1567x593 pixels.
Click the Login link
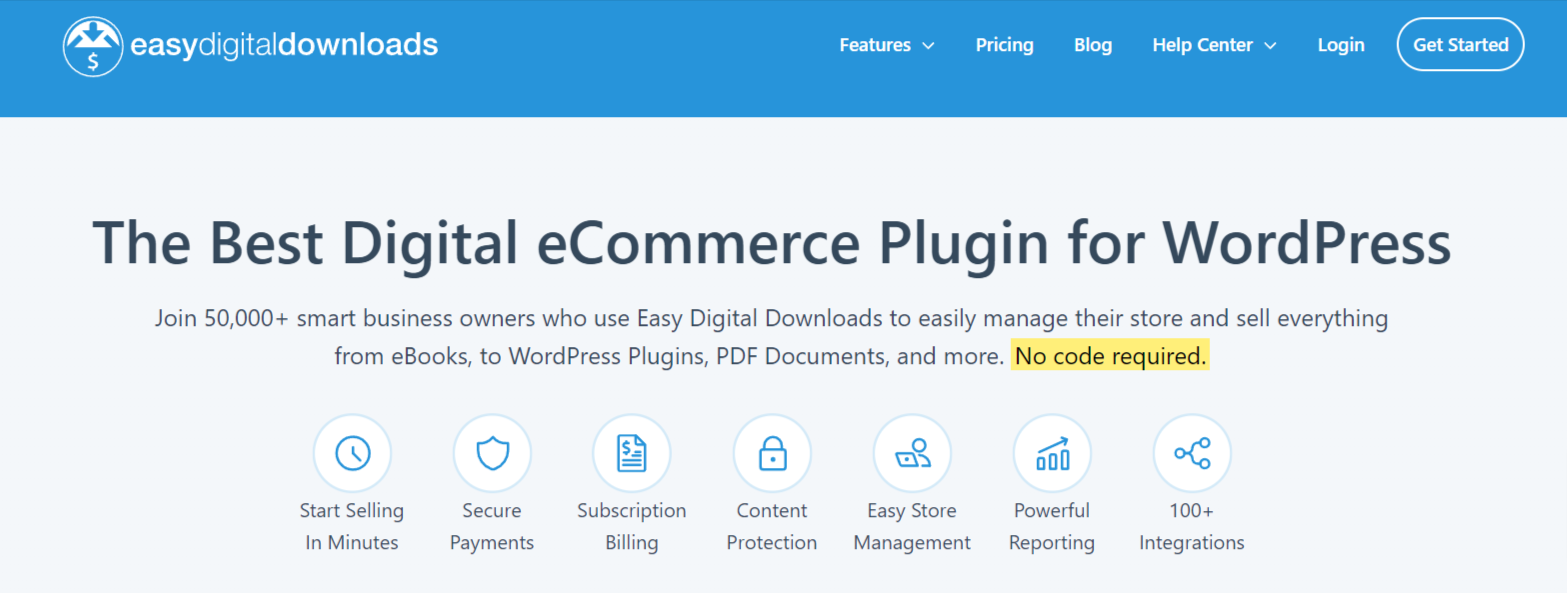1340,45
